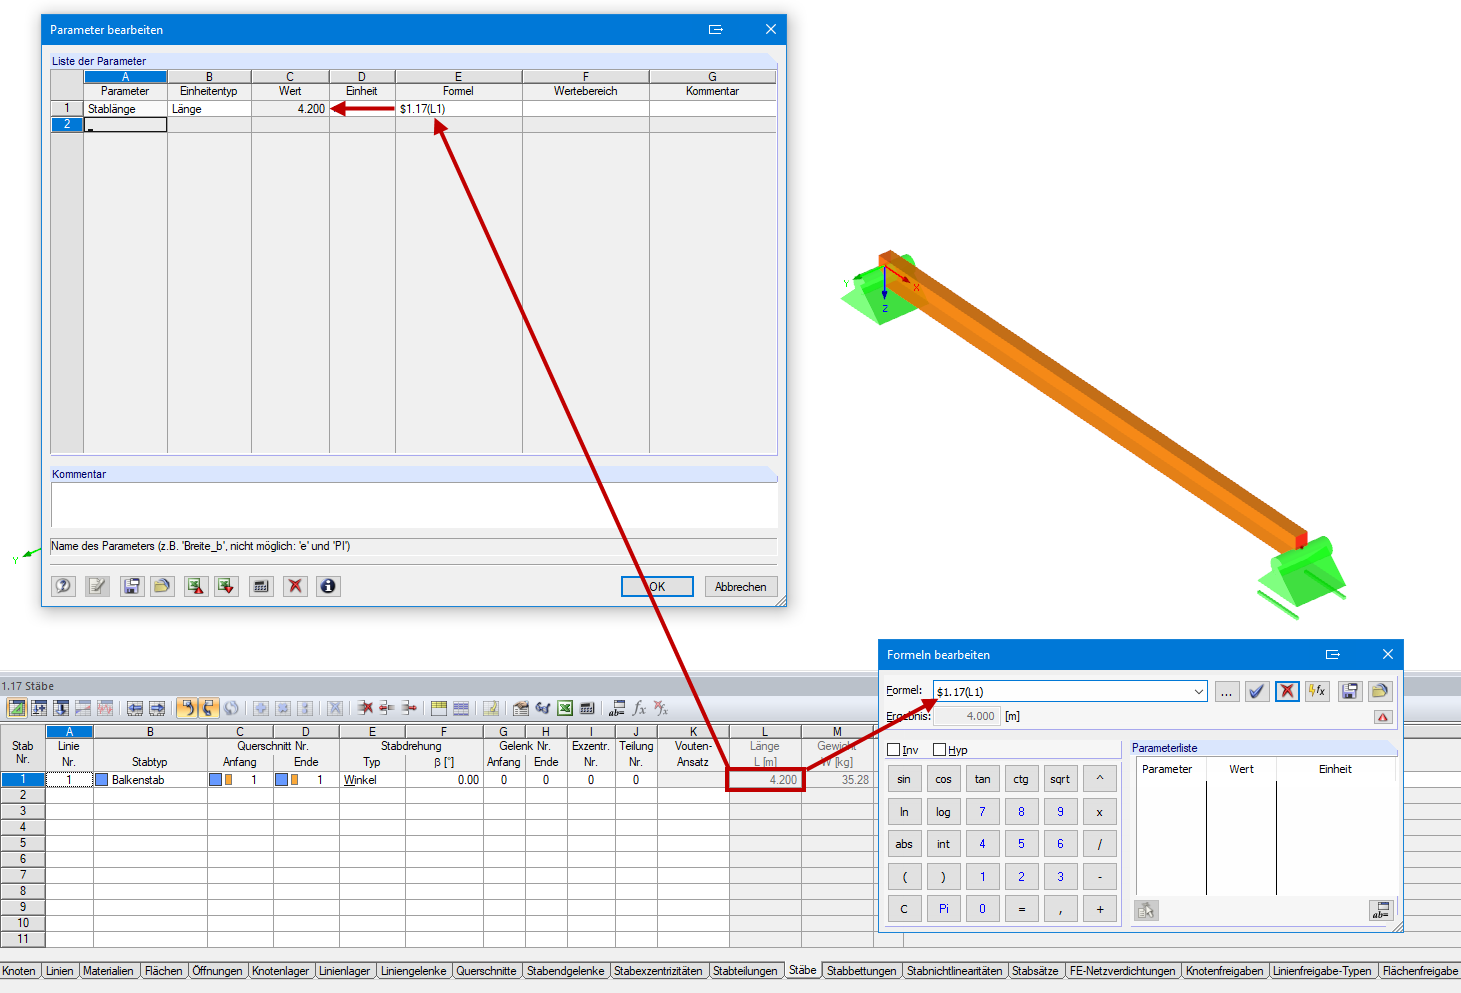Switch to the Stabendgelenke tab

tap(565, 971)
